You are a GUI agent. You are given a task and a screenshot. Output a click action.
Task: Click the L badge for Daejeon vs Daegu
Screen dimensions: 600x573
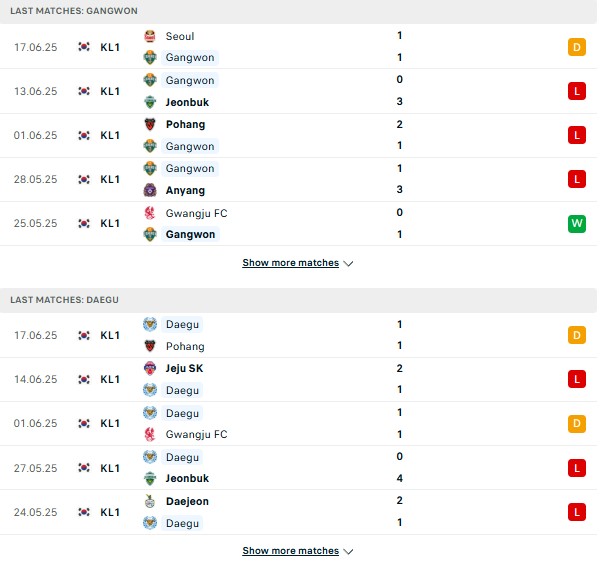(577, 512)
